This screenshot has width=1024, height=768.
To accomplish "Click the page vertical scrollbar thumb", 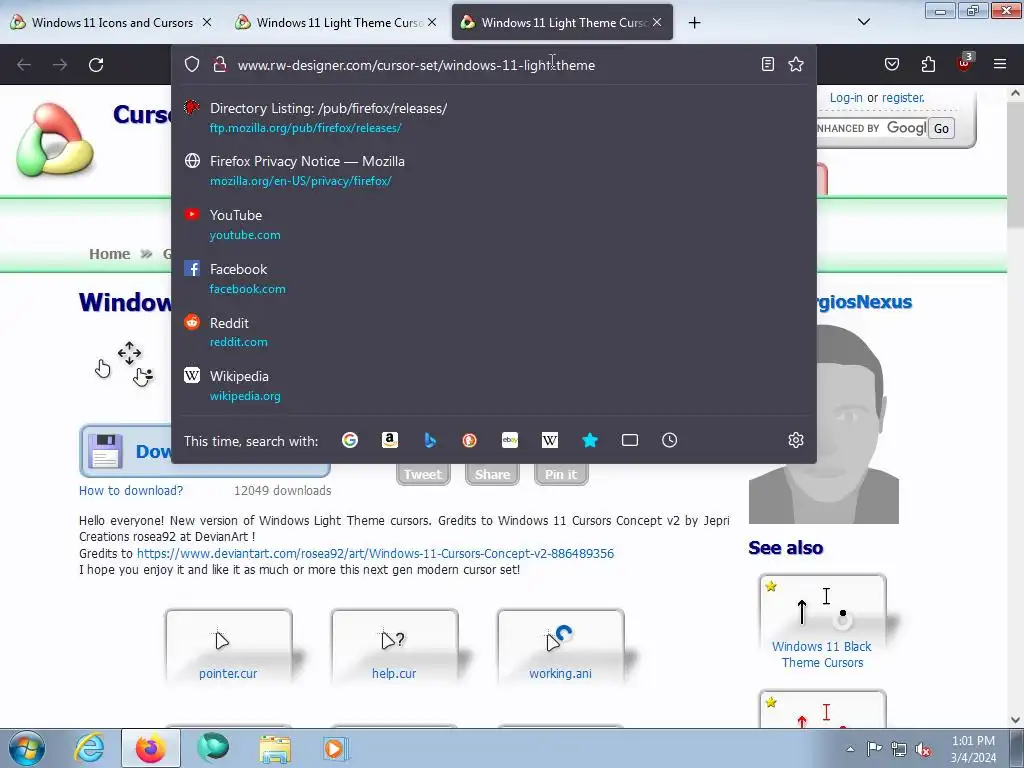I will [1015, 163].
